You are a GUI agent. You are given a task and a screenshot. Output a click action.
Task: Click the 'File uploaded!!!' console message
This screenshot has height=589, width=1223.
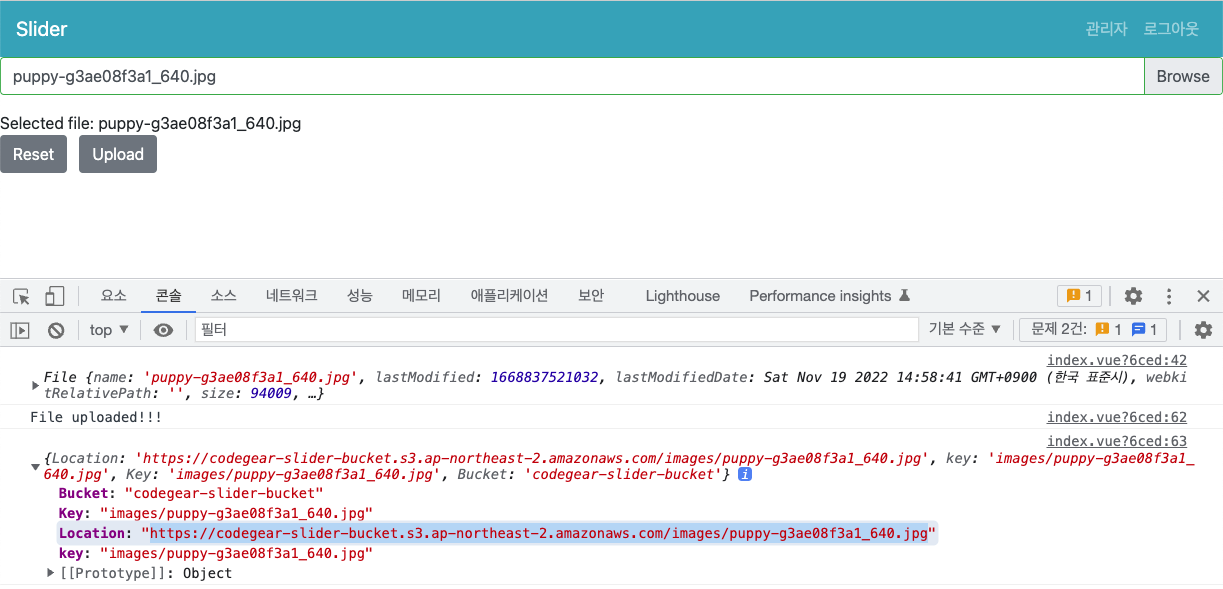tap(96, 418)
